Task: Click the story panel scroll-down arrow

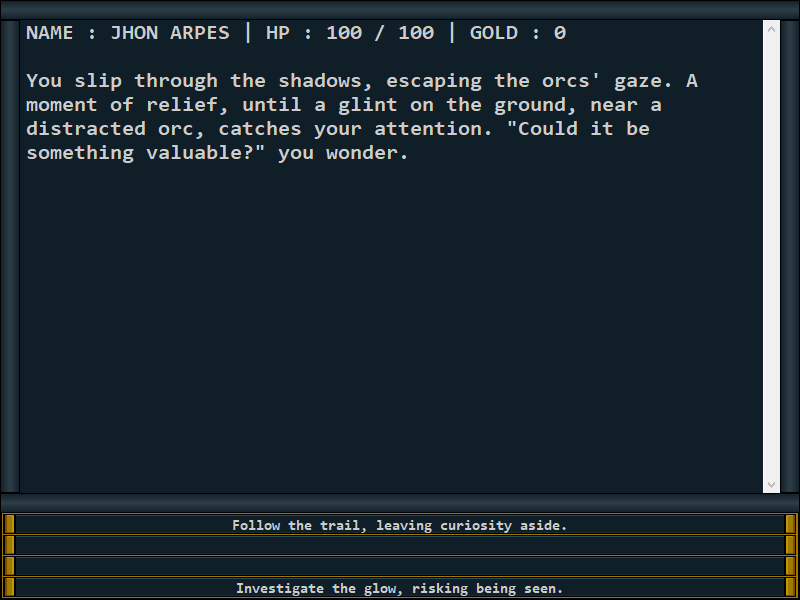Action: coord(771,484)
